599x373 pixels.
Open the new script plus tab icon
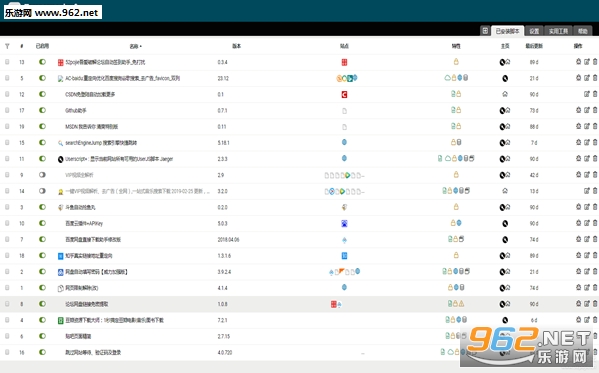click(485, 31)
